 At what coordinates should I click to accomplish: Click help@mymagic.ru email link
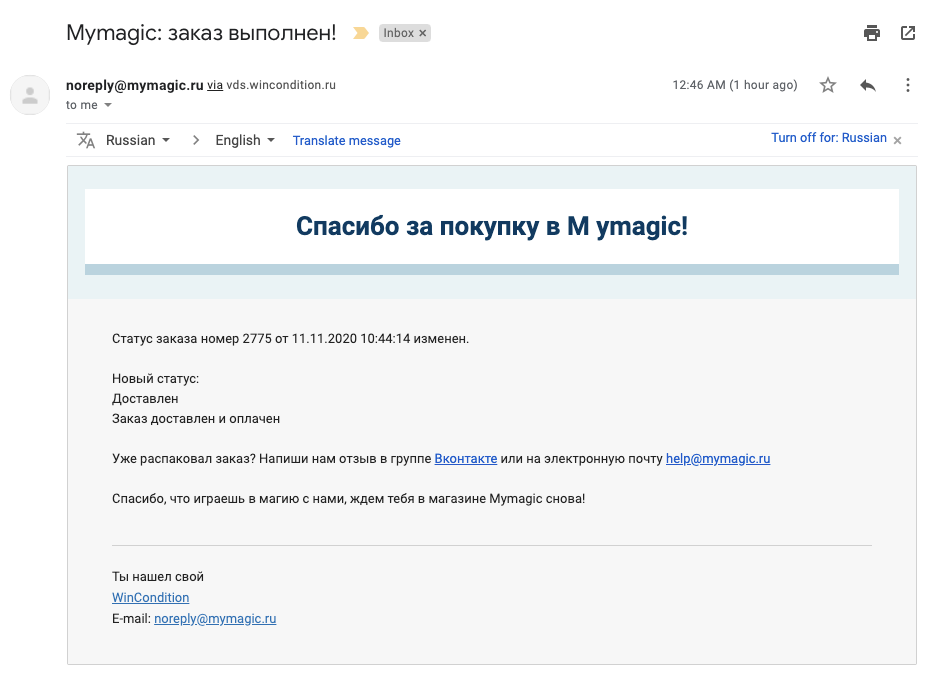tap(718, 459)
